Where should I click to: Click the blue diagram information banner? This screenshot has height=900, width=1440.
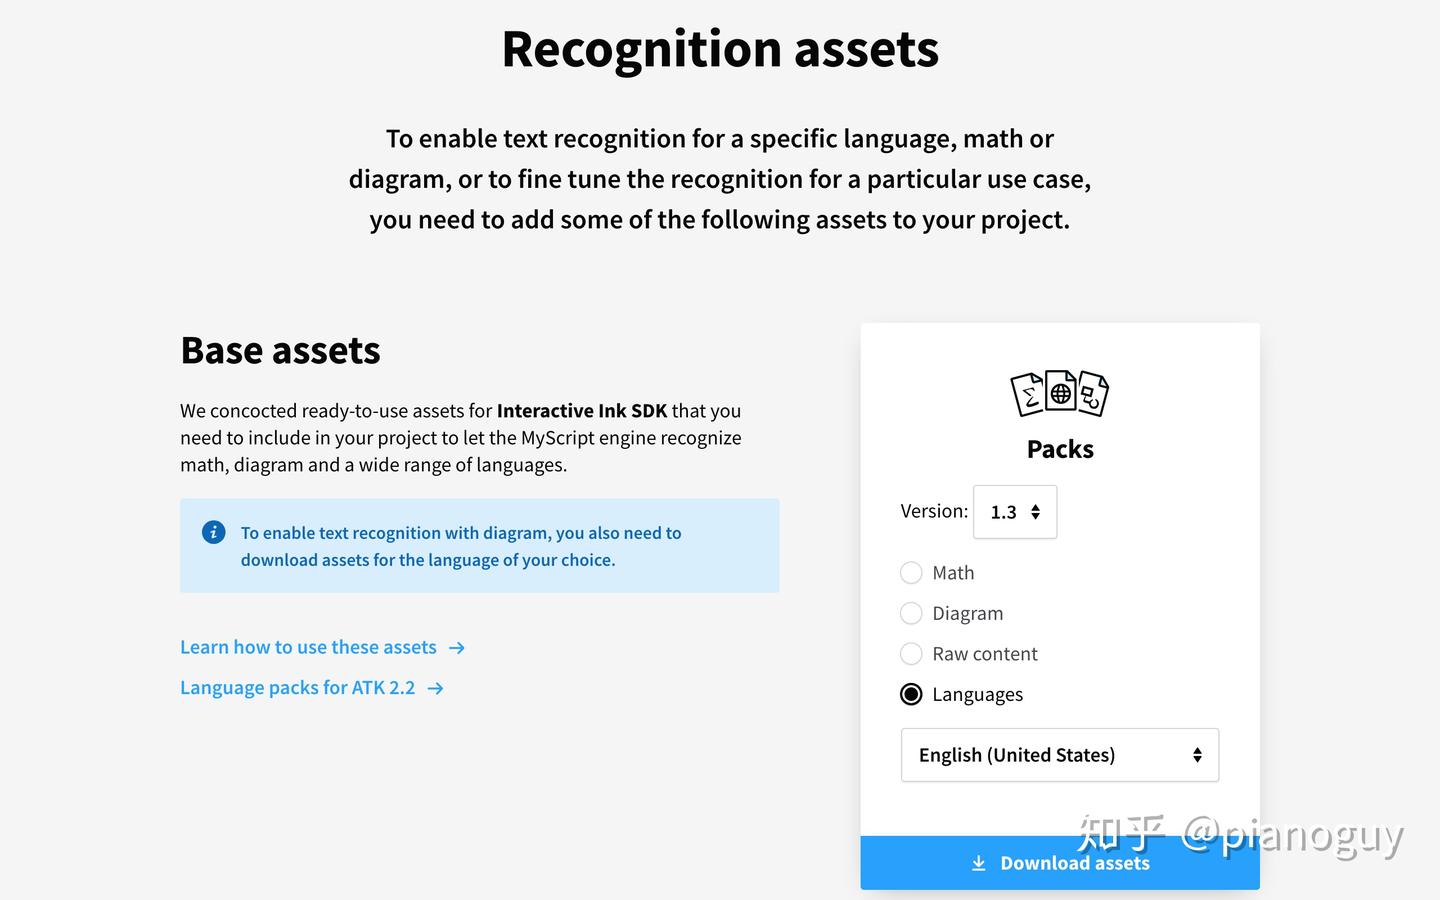point(479,545)
